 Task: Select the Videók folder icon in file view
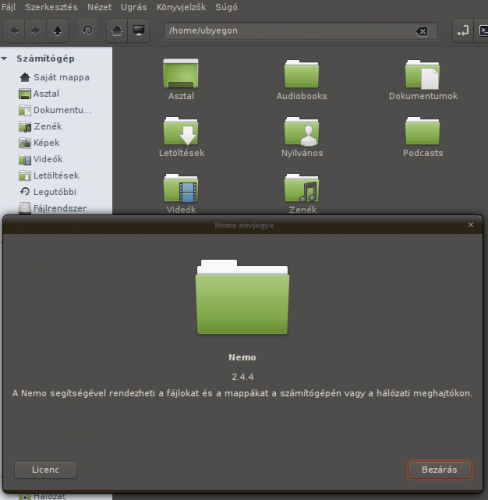click(x=181, y=188)
